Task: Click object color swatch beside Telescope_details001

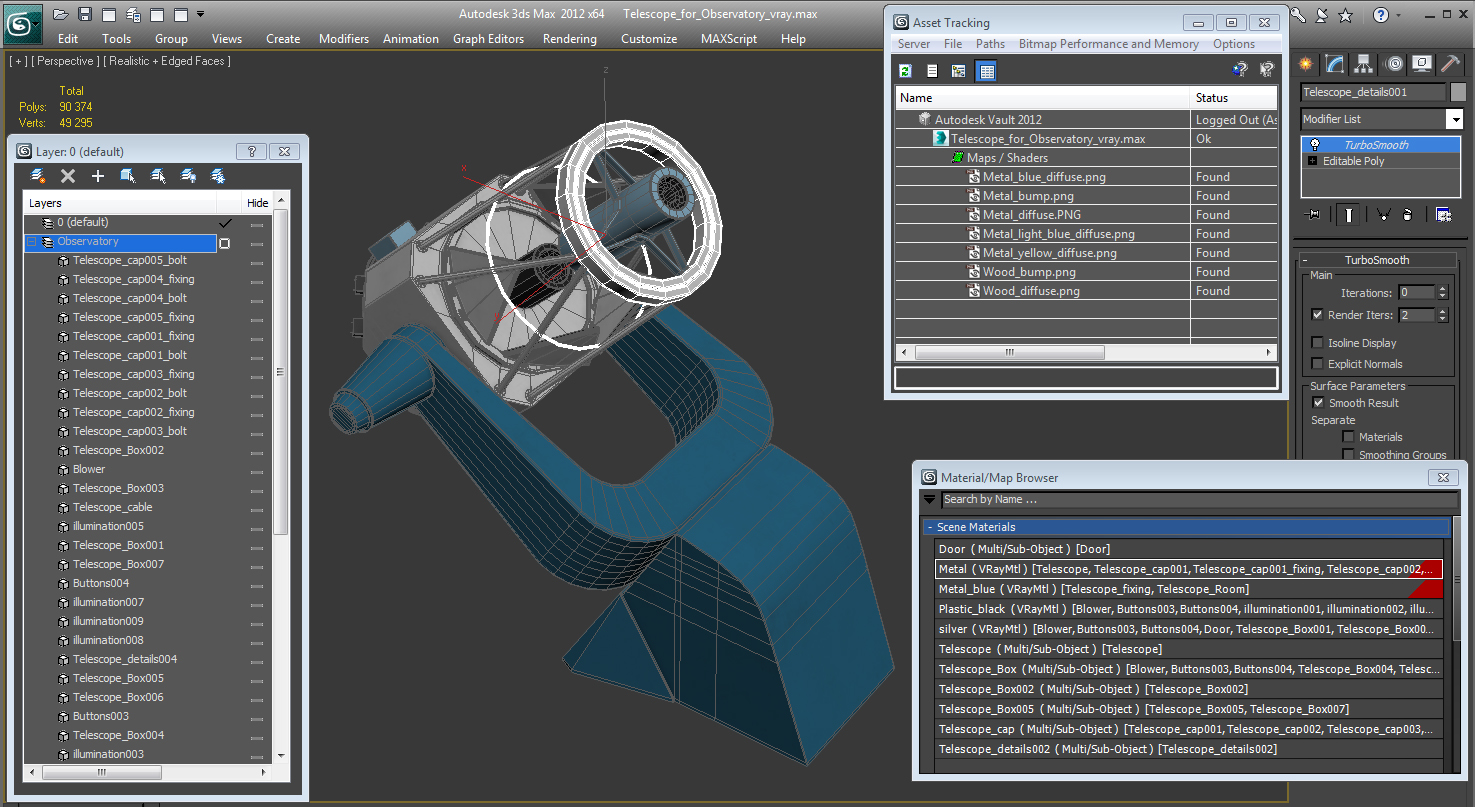Action: click(1458, 92)
